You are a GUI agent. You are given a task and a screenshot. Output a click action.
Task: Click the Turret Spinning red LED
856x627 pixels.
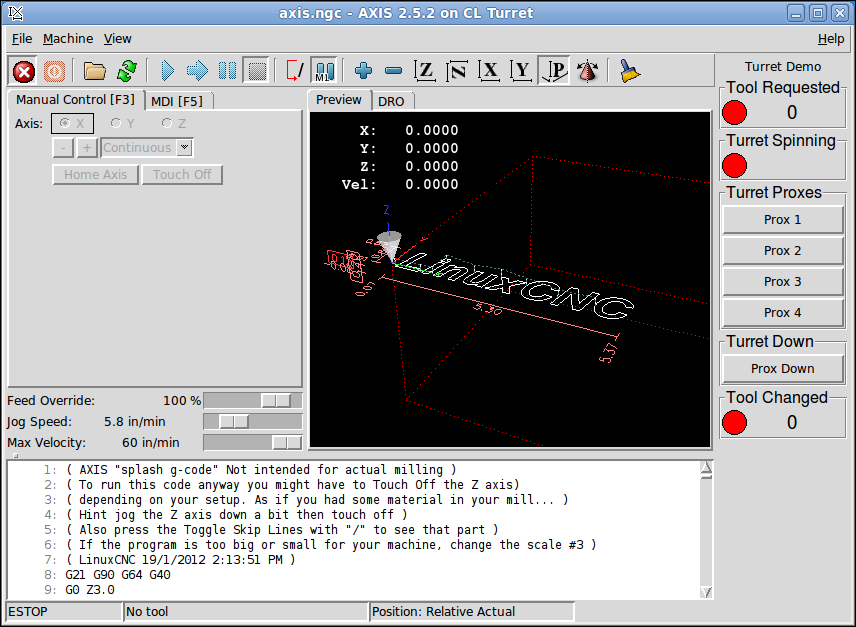(734, 165)
